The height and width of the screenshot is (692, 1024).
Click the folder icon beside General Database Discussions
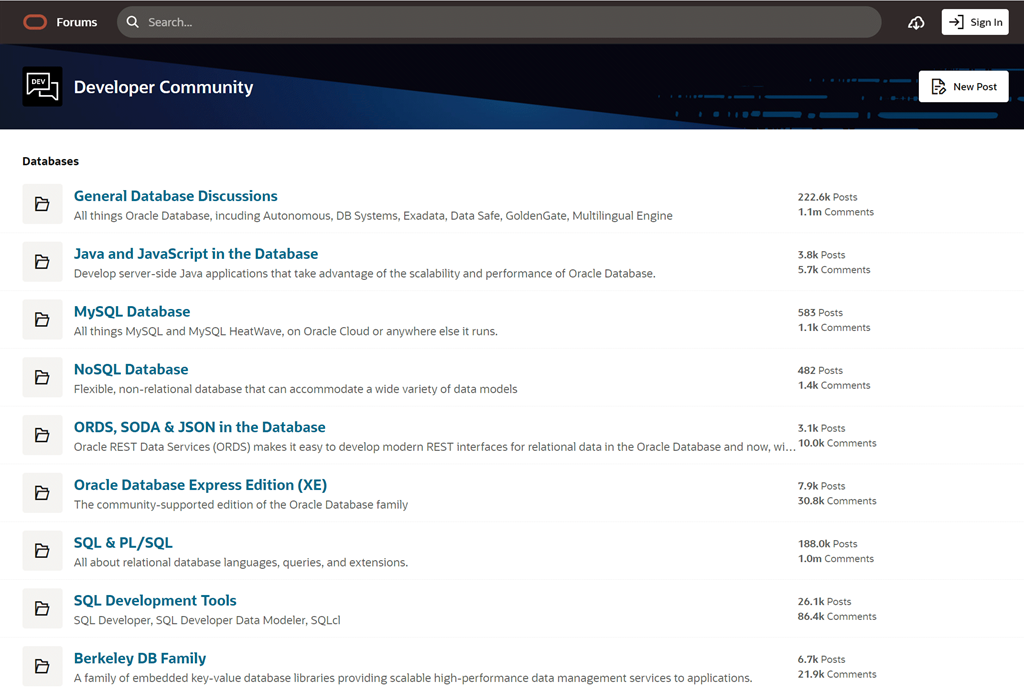pos(42,204)
